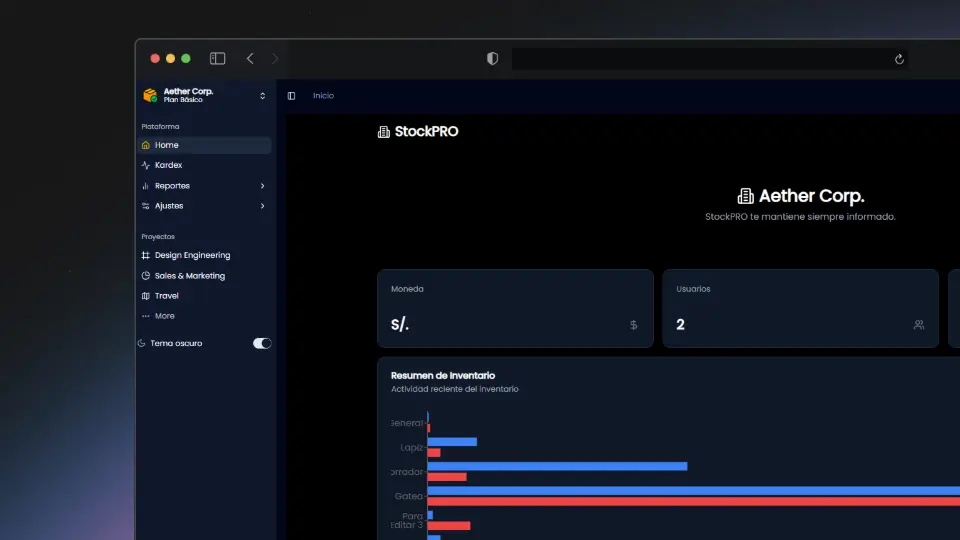Click 'StockPRO te mantiene siempre informado.' text
The image size is (960, 540).
(x=800, y=217)
